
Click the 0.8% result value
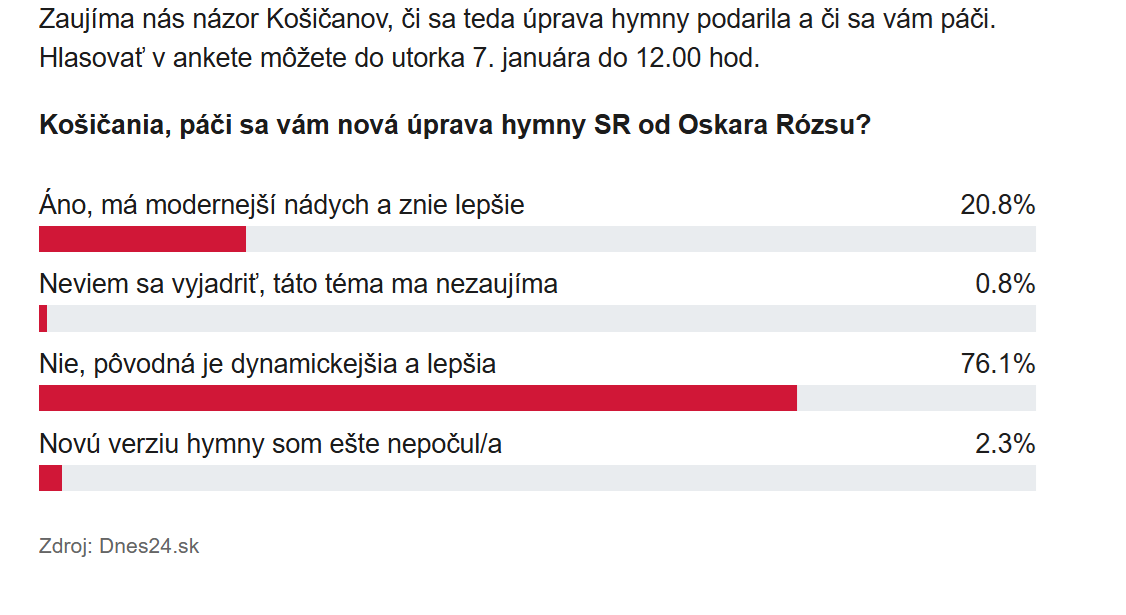click(x=1004, y=285)
